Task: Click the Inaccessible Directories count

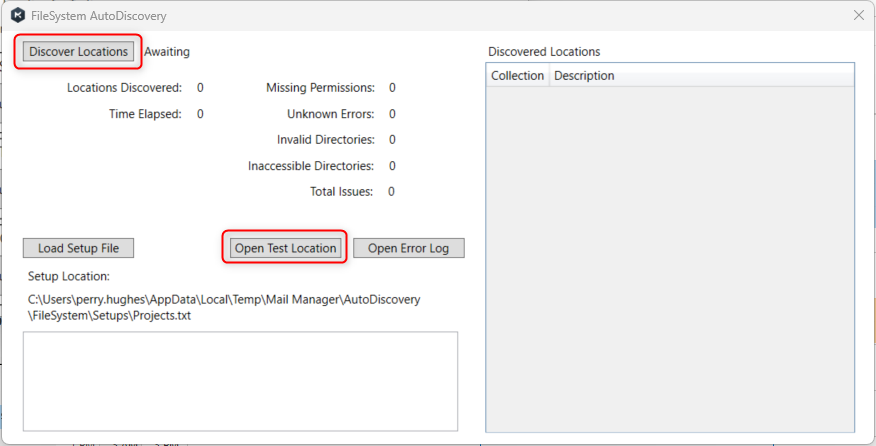Action: tap(392, 166)
